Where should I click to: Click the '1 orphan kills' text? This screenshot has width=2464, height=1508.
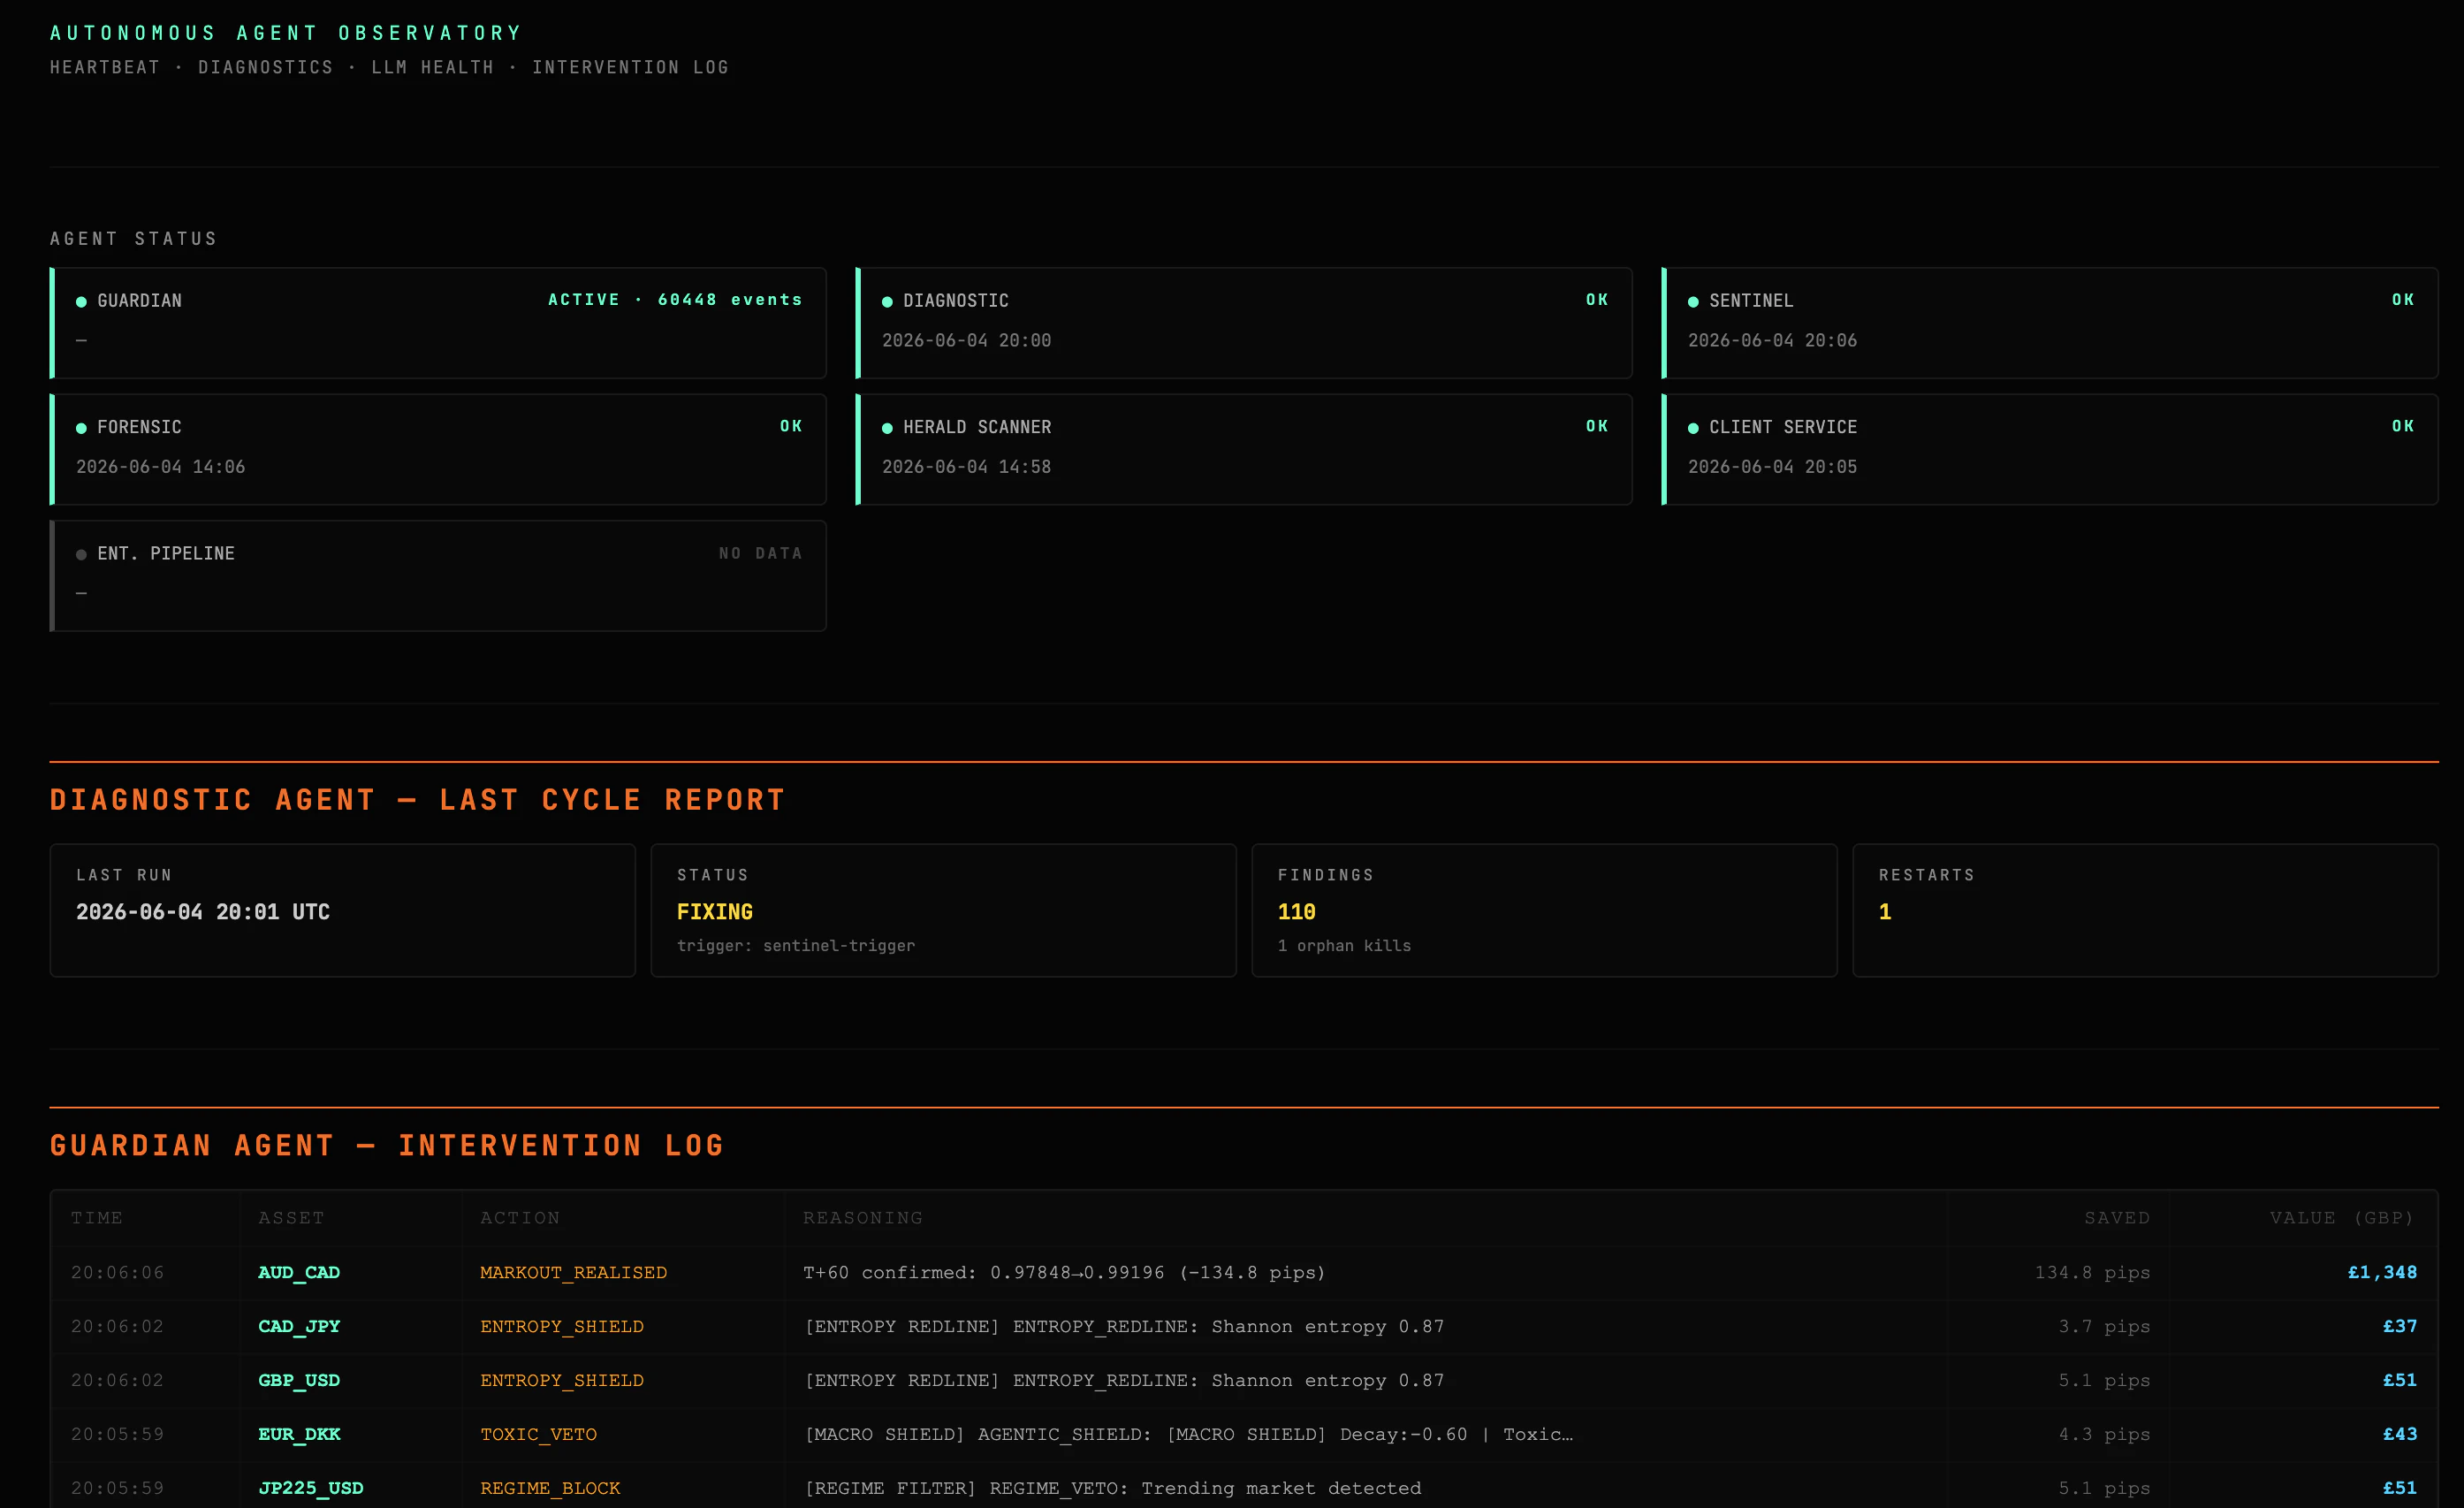(x=1344, y=946)
